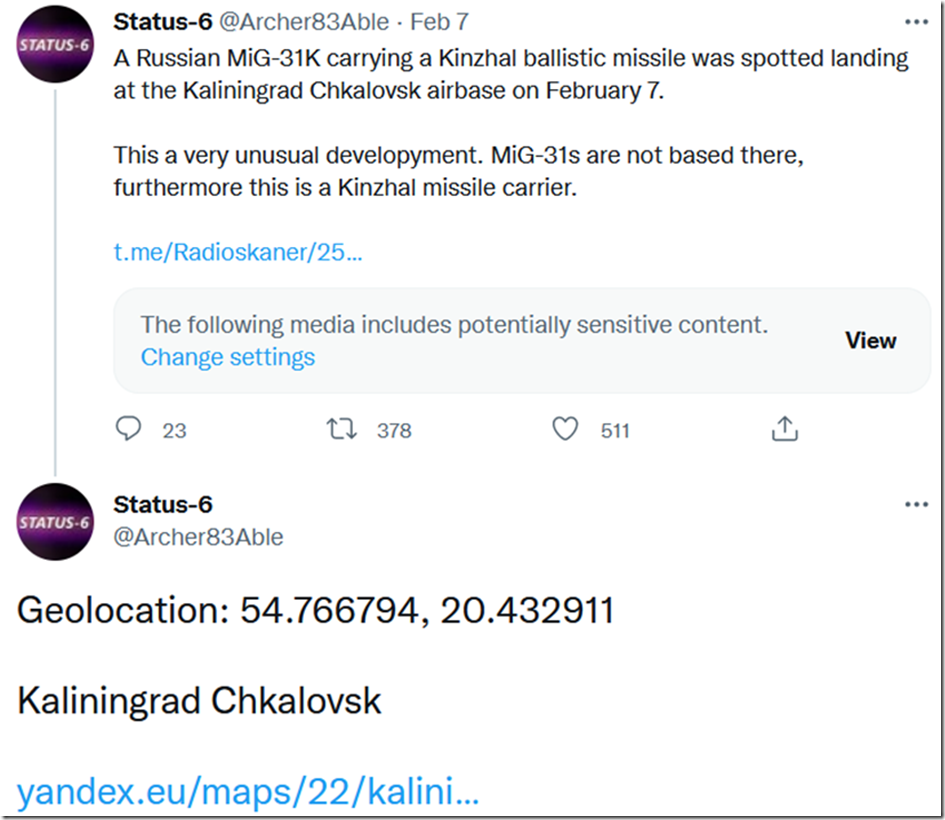This screenshot has height=820, width=945.
Task: Open the t.me/Radioskaner link
Action: pos(238,252)
